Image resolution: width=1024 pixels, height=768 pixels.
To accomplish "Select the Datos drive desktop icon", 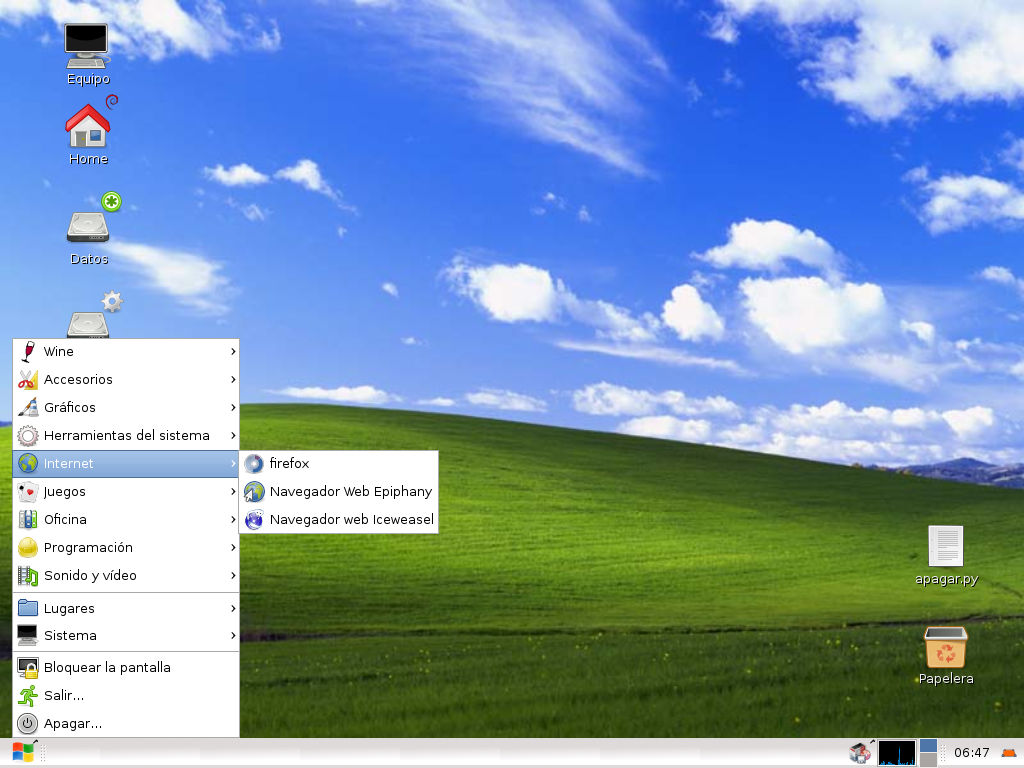I will point(88,227).
